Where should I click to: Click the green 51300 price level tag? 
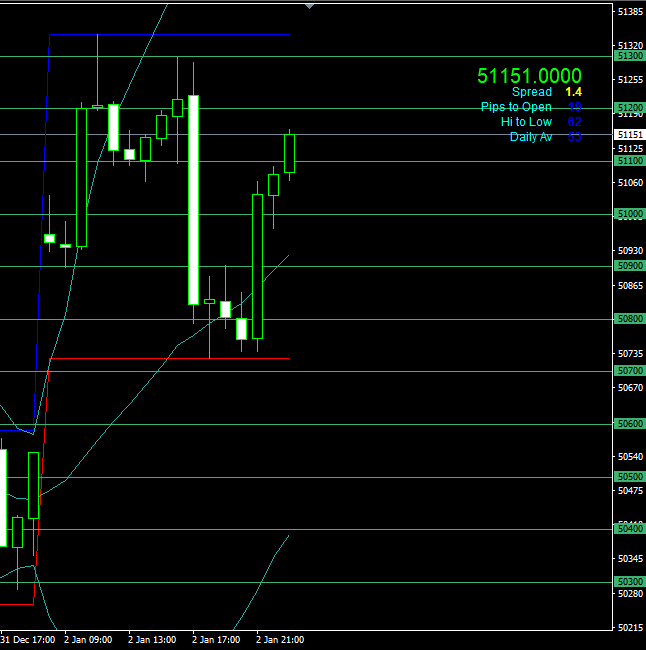(x=630, y=56)
